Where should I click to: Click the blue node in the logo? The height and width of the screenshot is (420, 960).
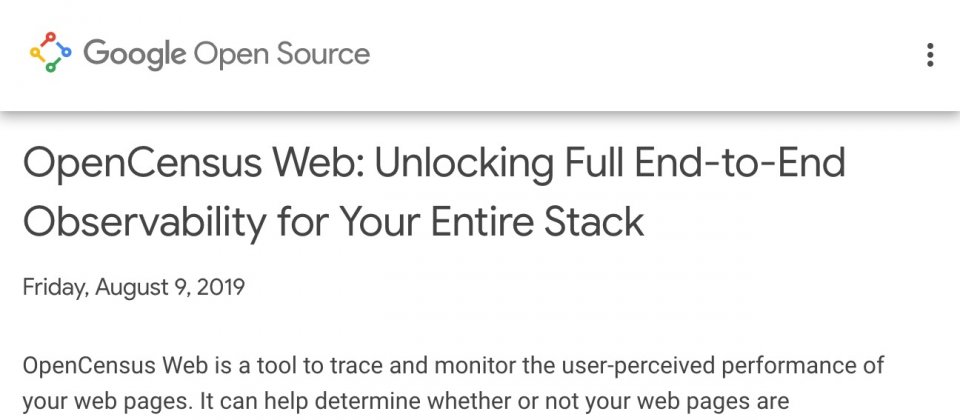point(66,53)
